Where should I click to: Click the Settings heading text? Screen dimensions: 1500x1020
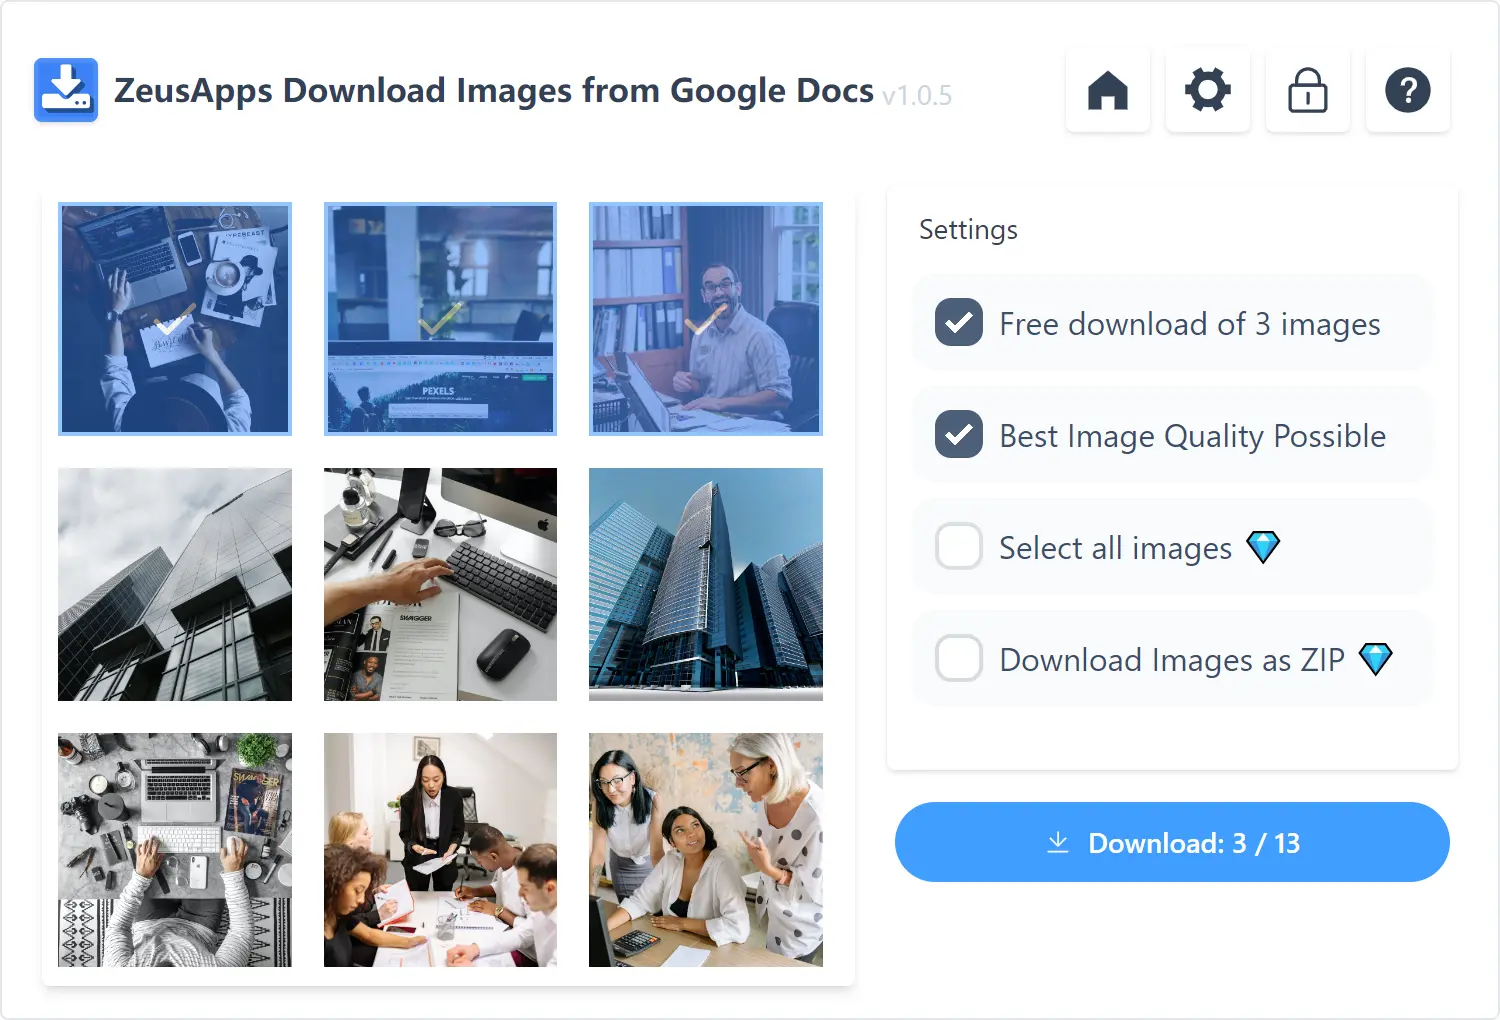tap(968, 230)
